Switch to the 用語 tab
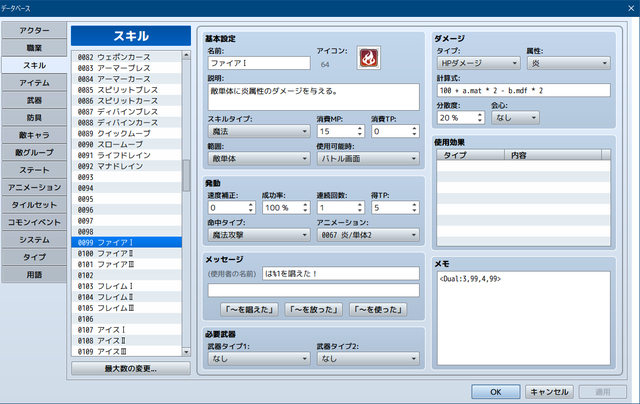The height and width of the screenshot is (404, 640). (34, 275)
